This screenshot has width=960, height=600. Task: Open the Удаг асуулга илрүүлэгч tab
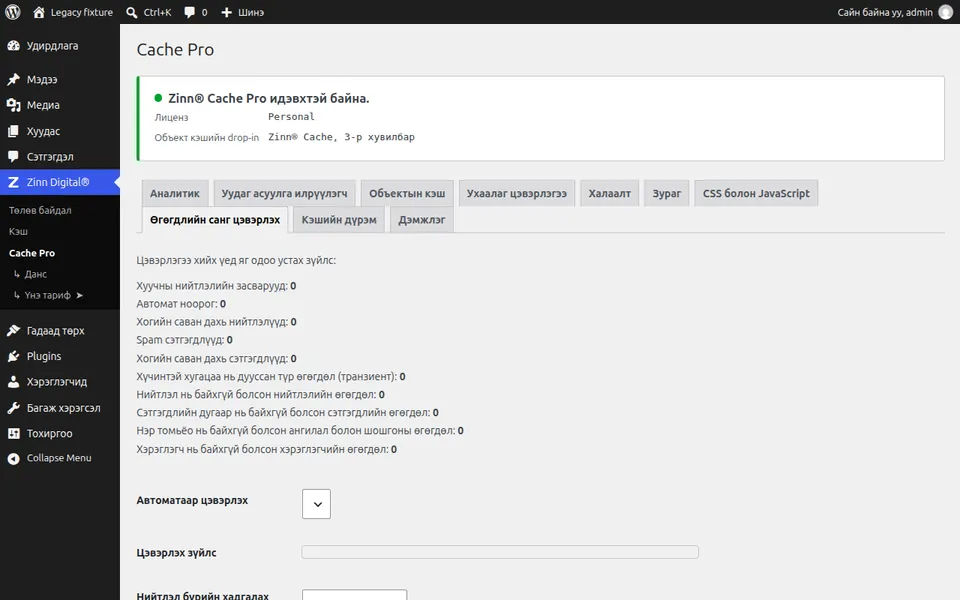click(285, 193)
